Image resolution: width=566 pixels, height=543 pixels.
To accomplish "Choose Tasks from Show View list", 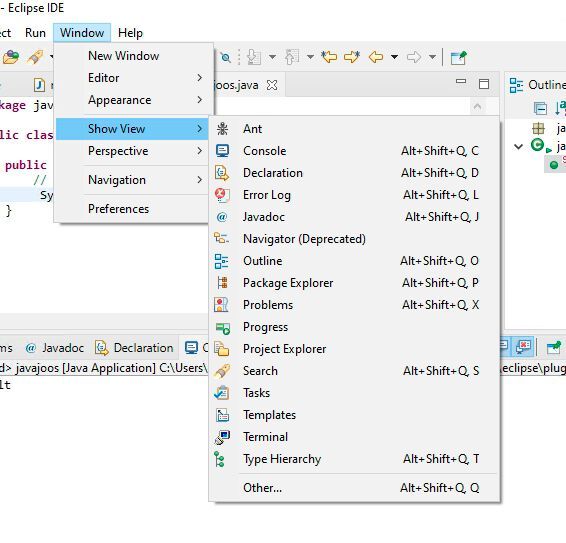I will (x=354, y=393).
